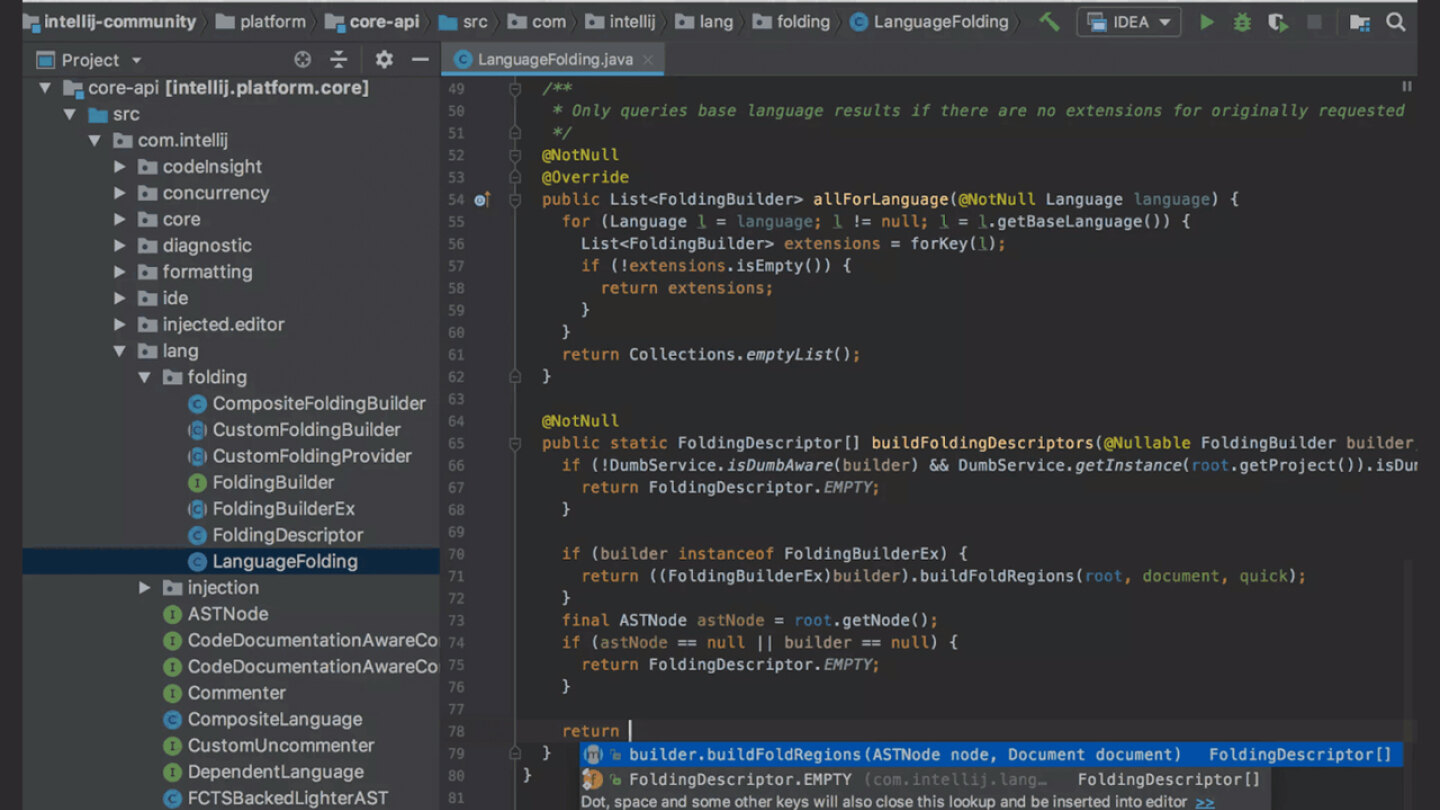Expand the diagnostic package

click(120, 246)
